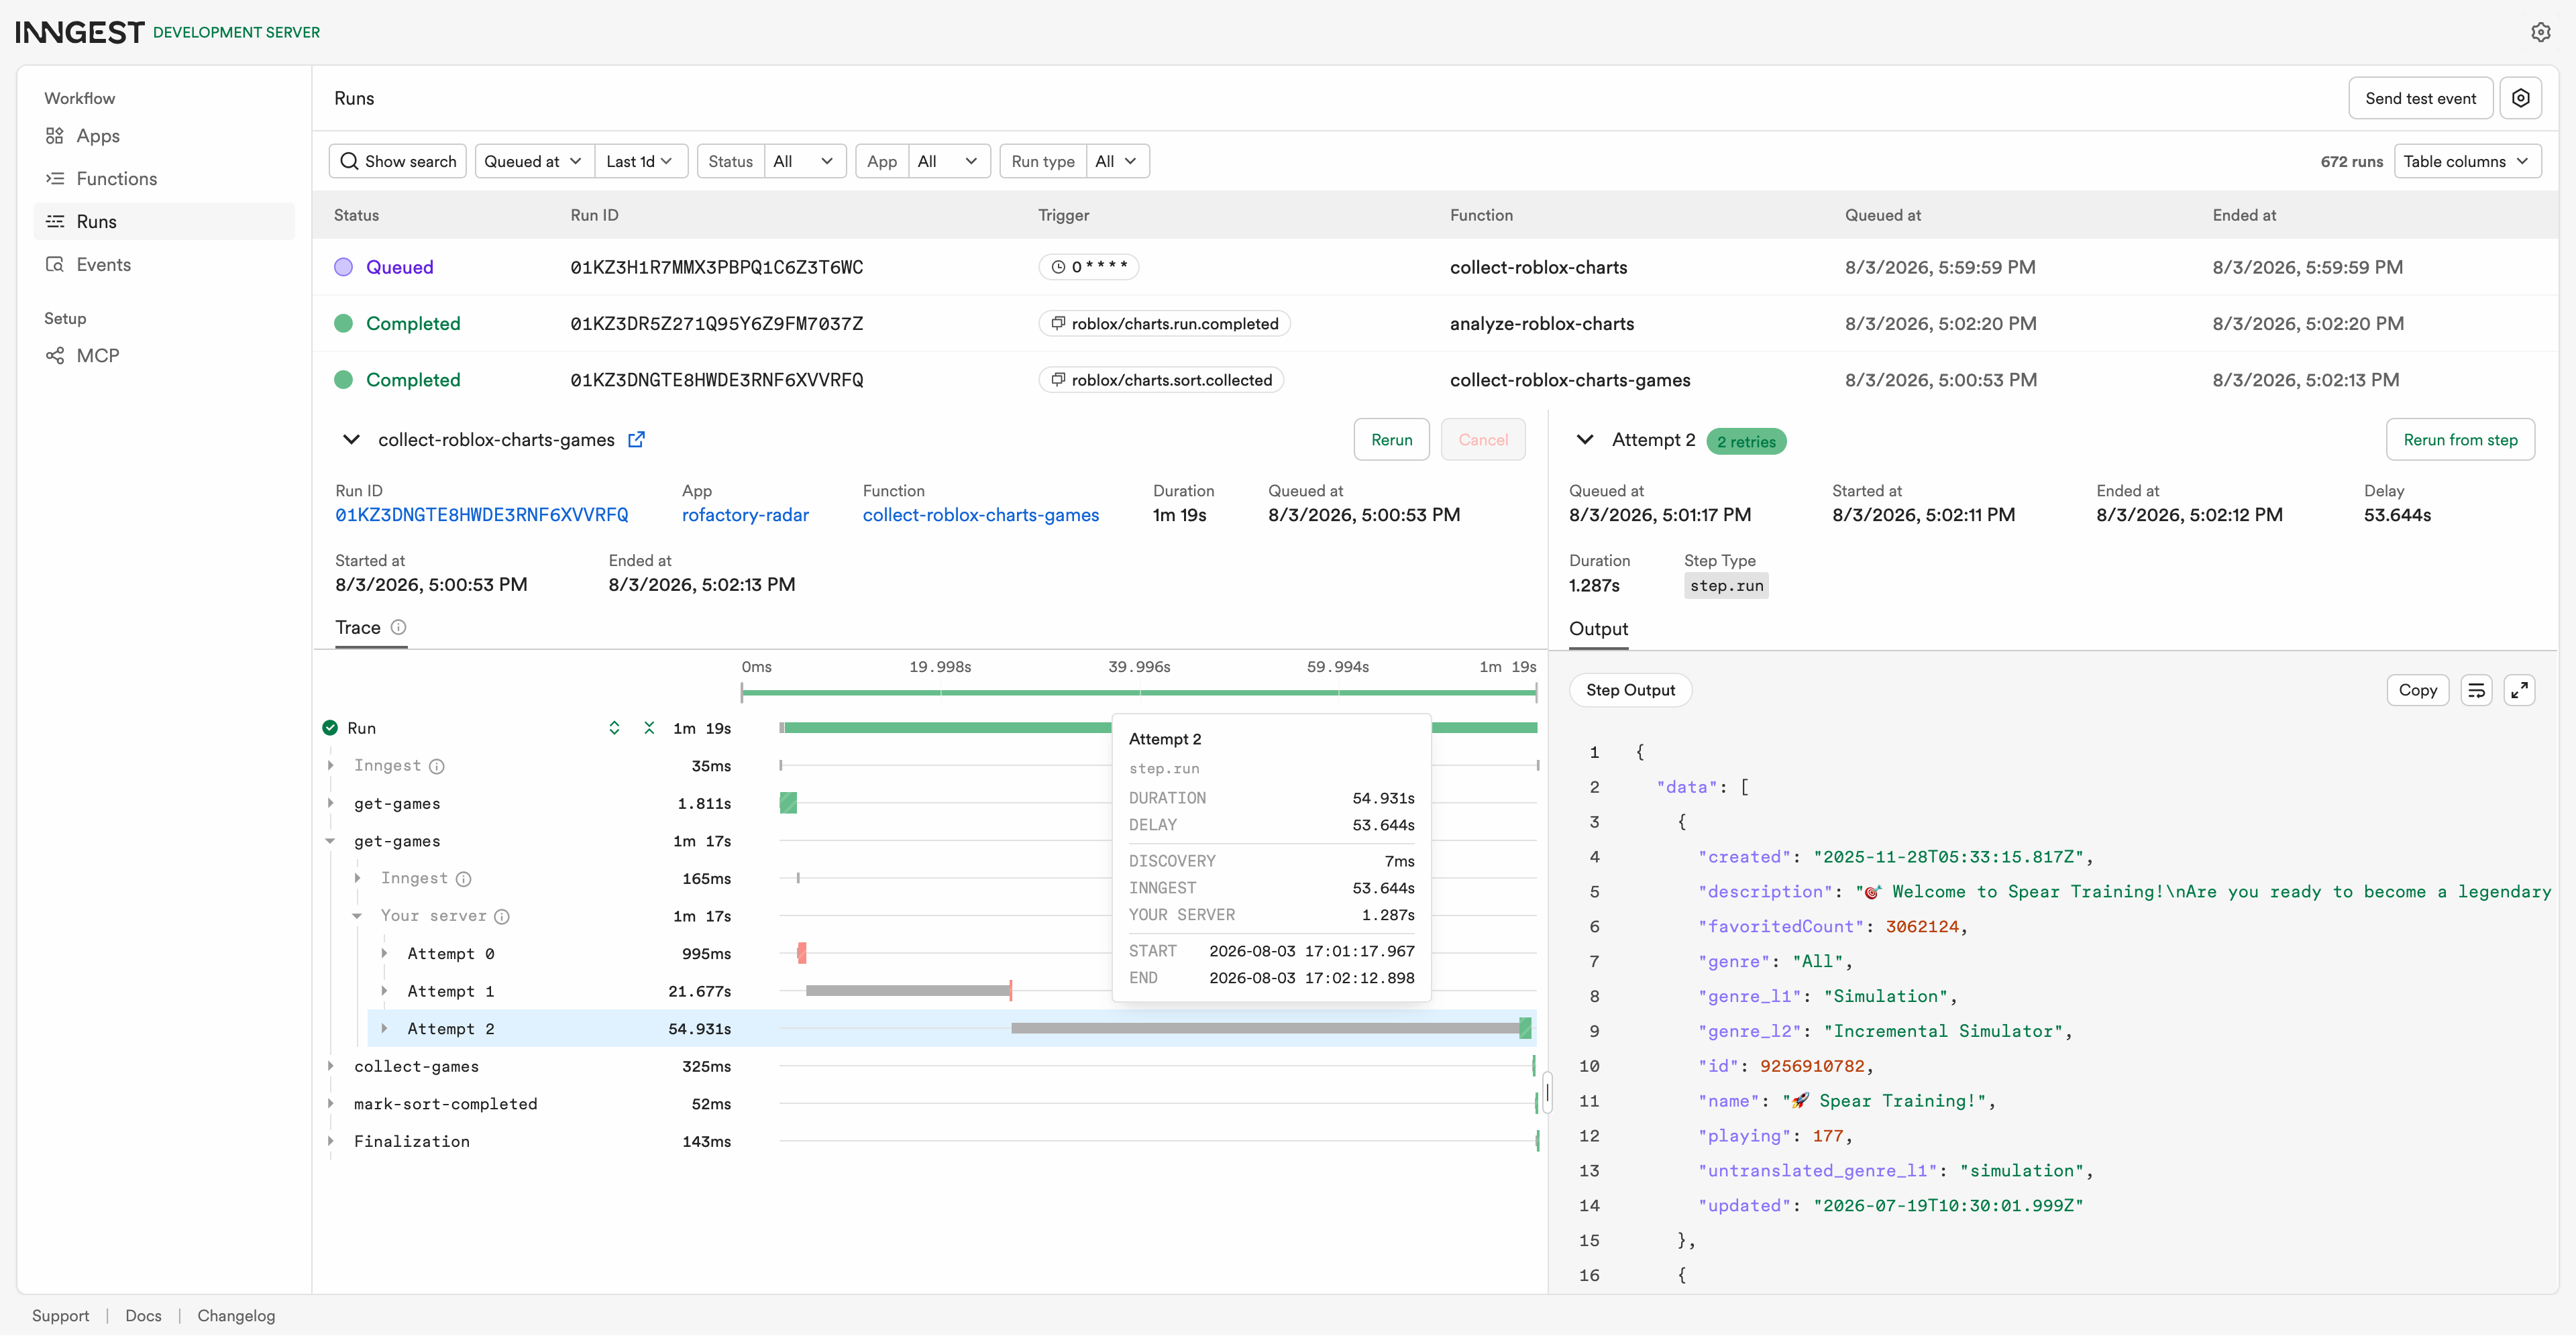Click expand-all arrows icon in Run row
The image size is (2576, 1336).
click(614, 728)
